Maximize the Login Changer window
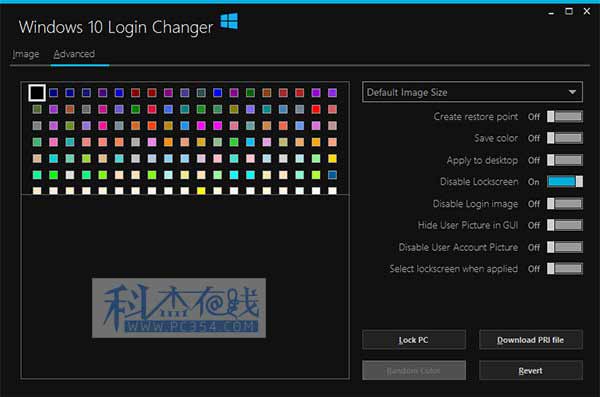600x397 pixels. [569, 11]
